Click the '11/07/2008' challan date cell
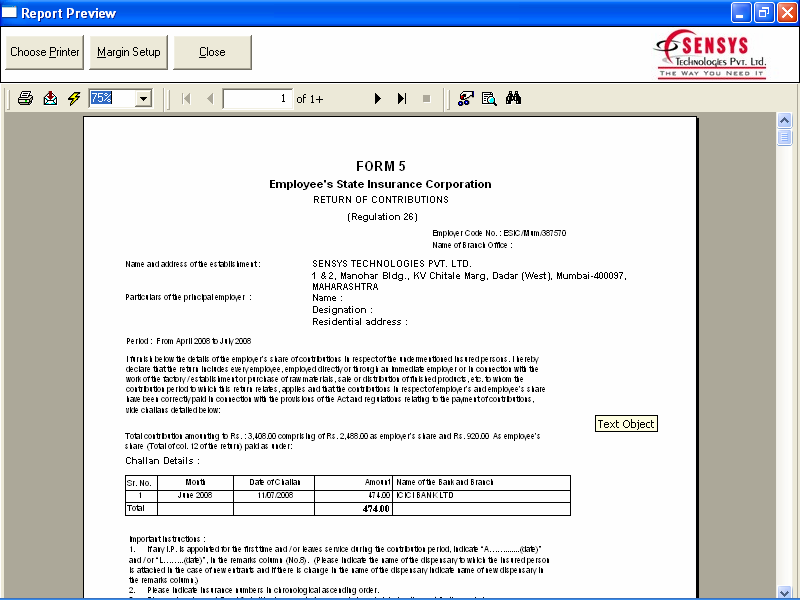This screenshot has height=600, width=800. [275, 495]
